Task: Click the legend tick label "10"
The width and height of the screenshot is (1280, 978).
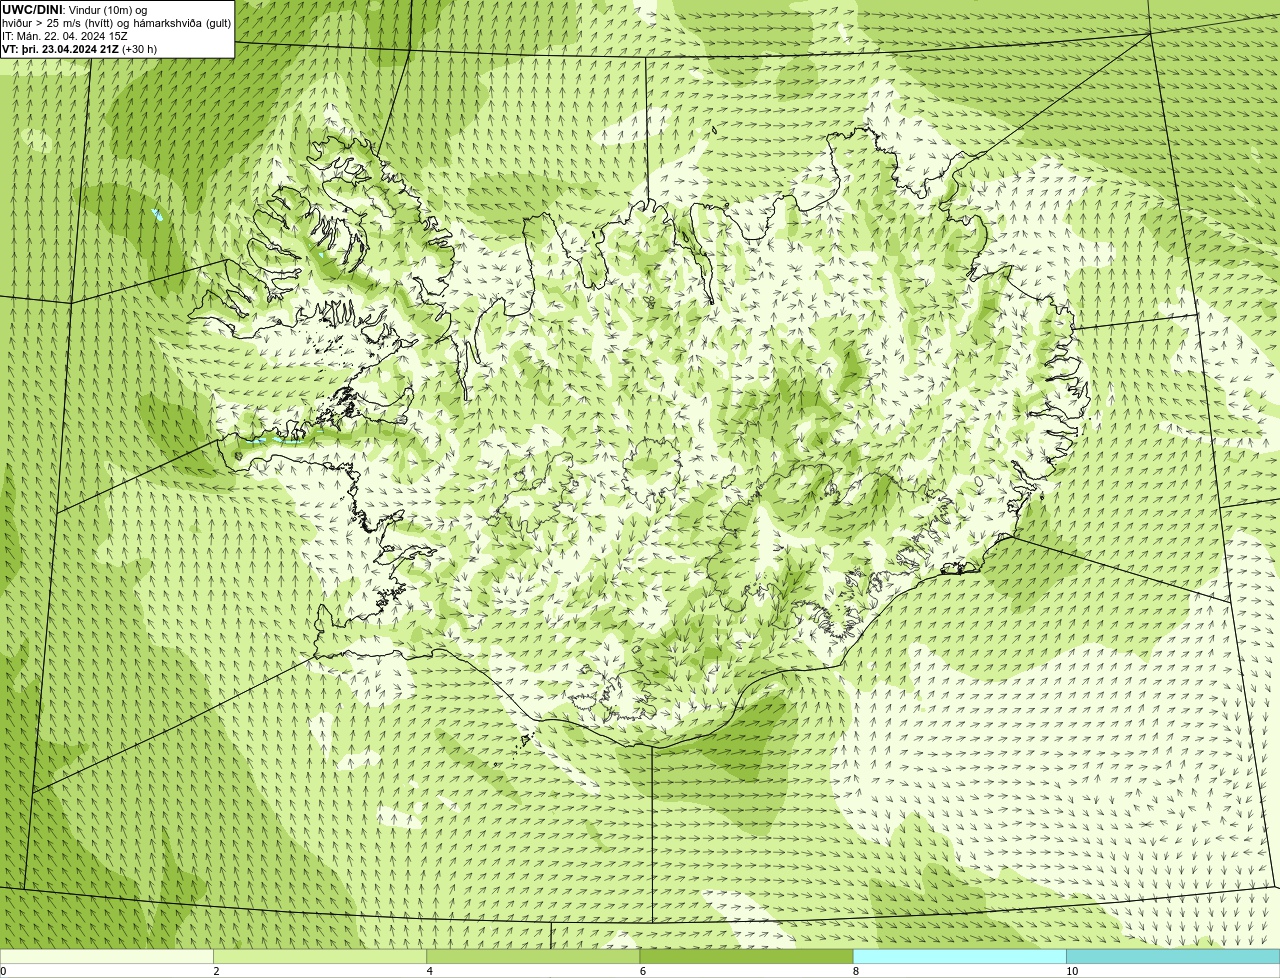Action: (1072, 972)
